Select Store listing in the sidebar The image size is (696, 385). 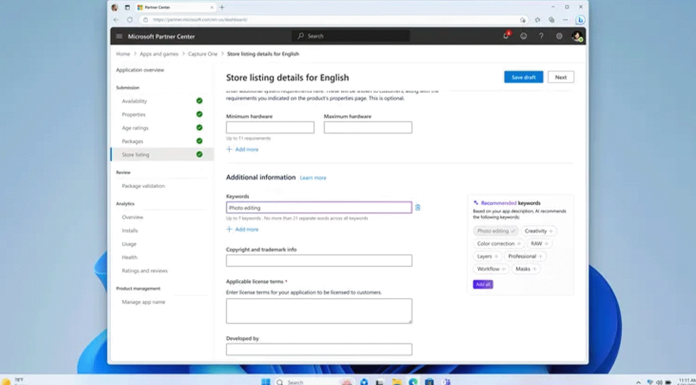point(162,154)
